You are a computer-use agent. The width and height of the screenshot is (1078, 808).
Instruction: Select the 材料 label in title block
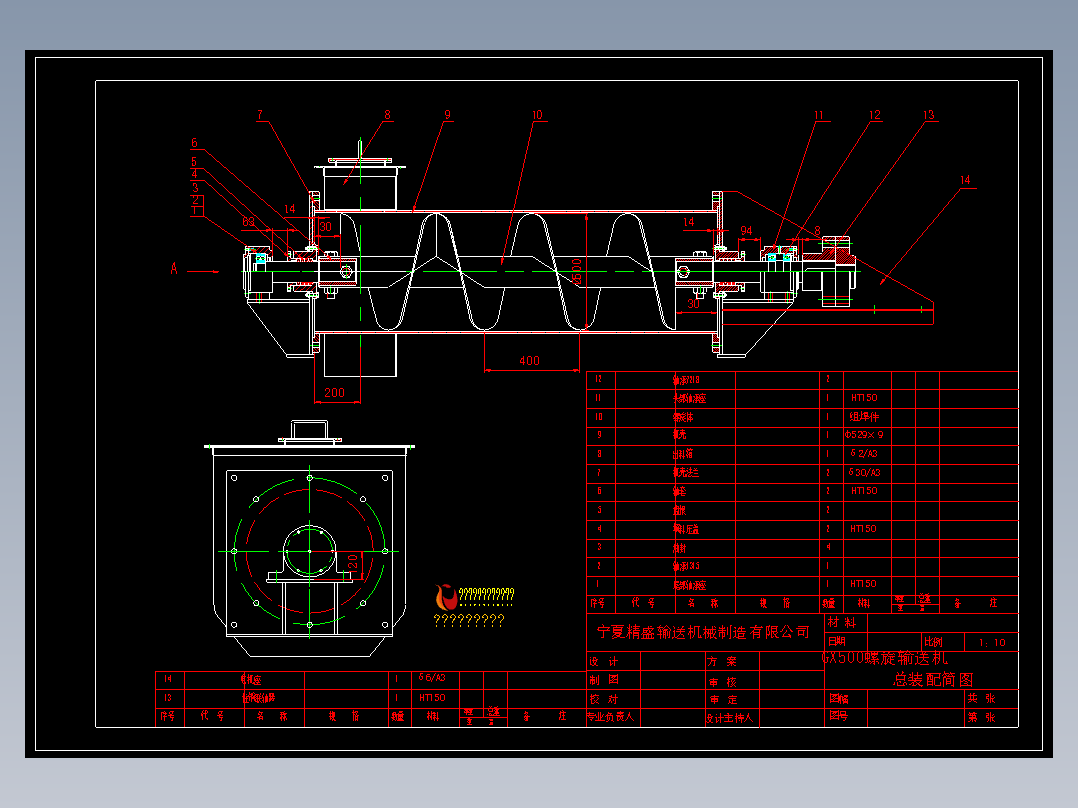[842, 622]
